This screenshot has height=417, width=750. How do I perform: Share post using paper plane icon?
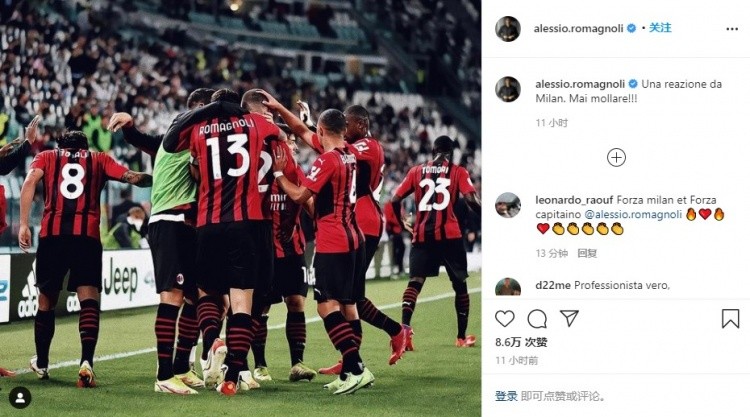[569, 318]
